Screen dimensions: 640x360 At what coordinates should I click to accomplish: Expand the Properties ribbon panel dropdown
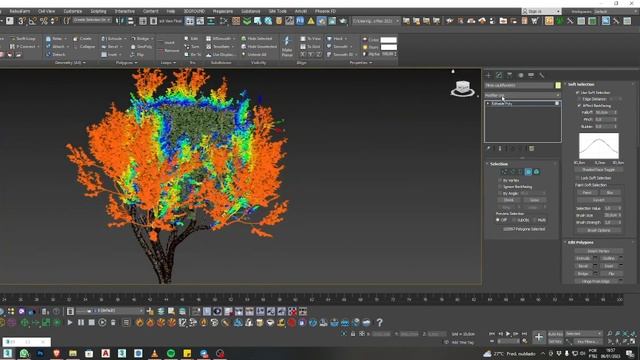point(361,63)
